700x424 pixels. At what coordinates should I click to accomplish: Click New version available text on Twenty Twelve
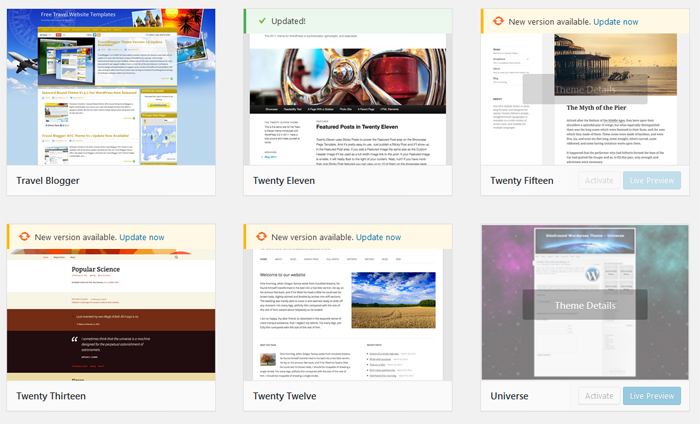(x=312, y=237)
